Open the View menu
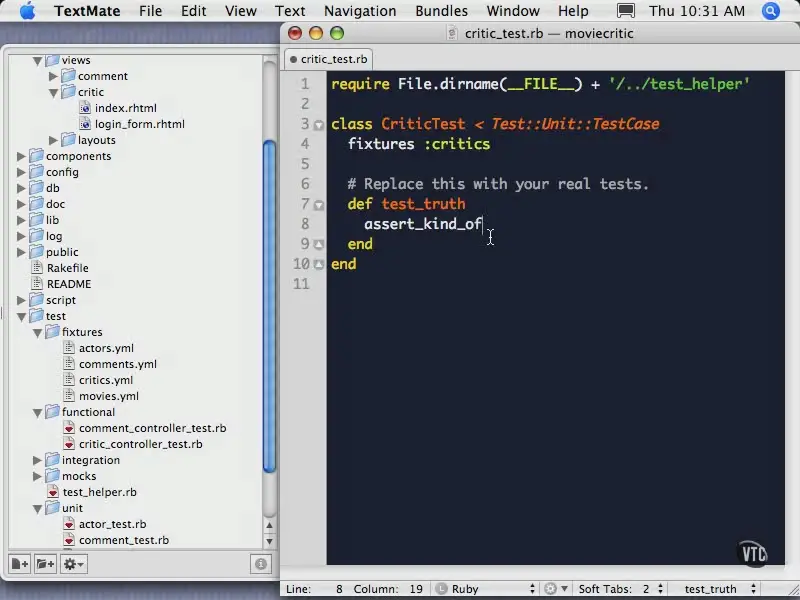This screenshot has height=600, width=800. tap(241, 11)
